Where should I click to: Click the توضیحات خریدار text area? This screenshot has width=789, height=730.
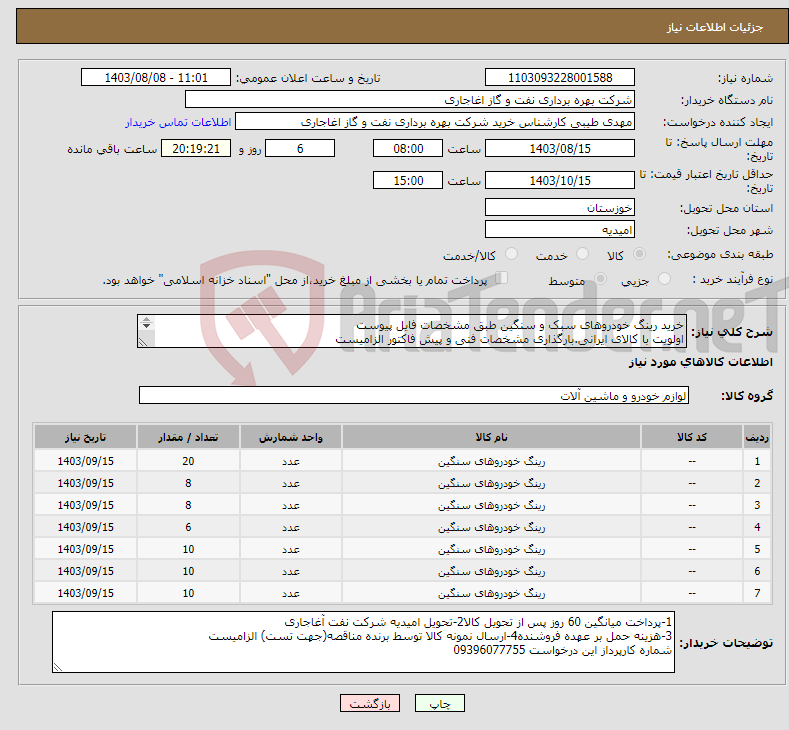click(x=363, y=642)
